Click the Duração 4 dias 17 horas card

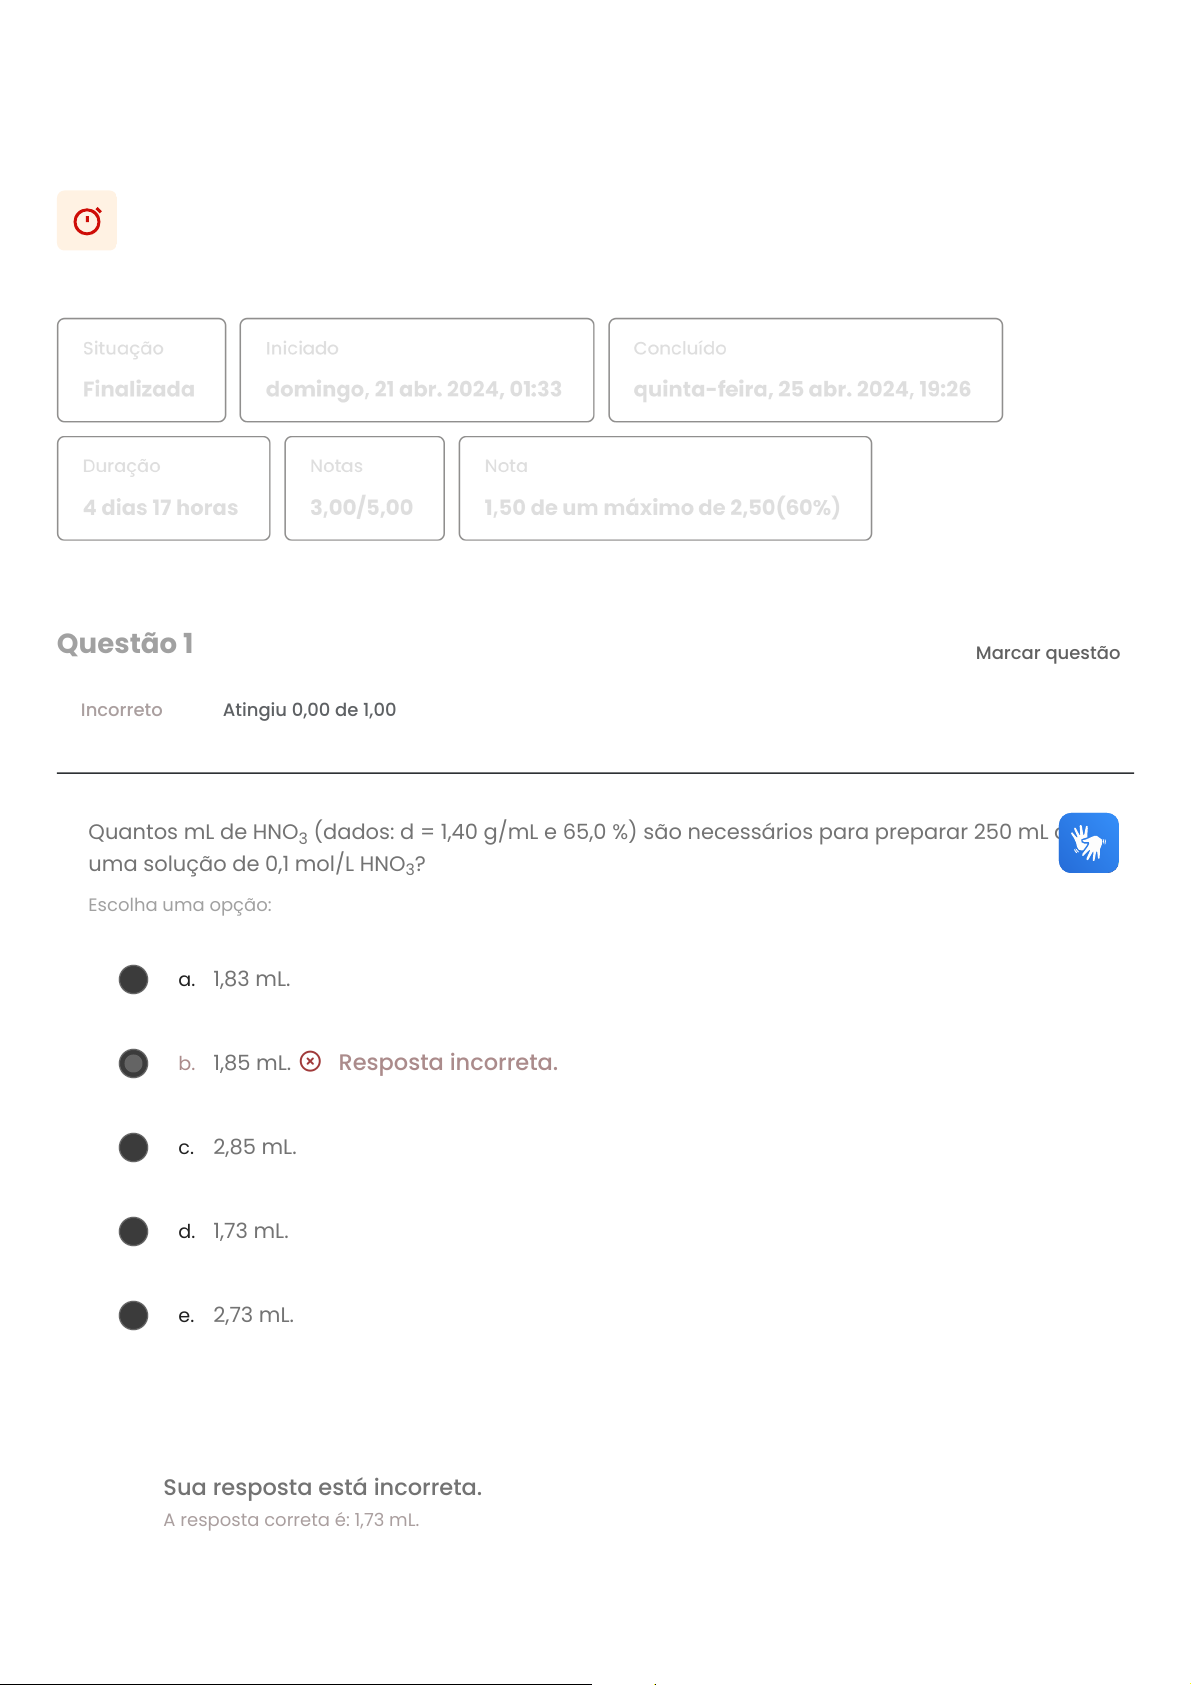pyautogui.click(x=163, y=488)
